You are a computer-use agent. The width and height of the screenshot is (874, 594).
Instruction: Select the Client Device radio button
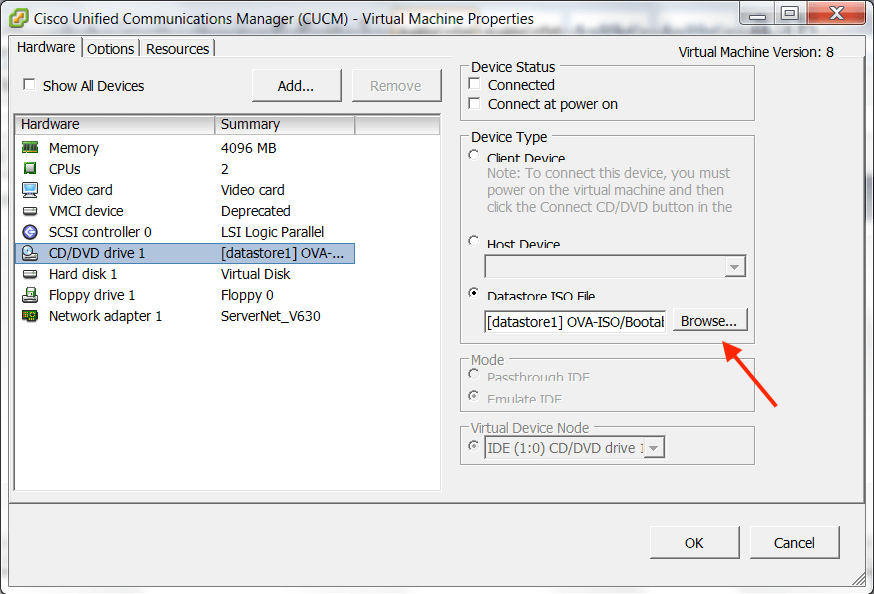(x=474, y=155)
